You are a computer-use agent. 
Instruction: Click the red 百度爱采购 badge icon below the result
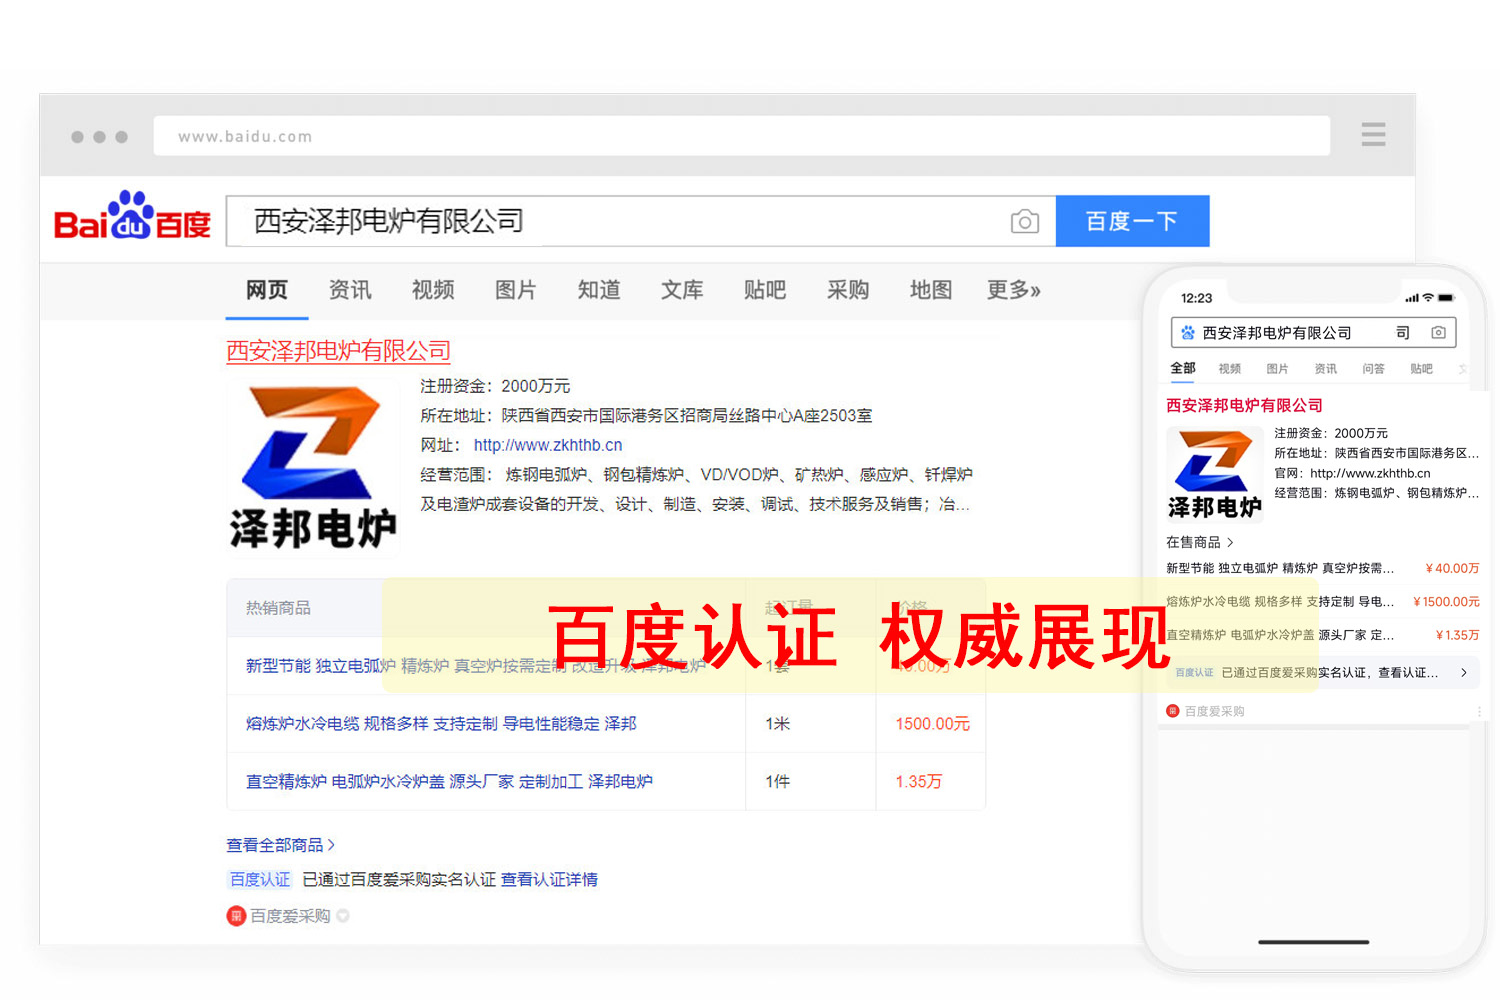point(236,915)
